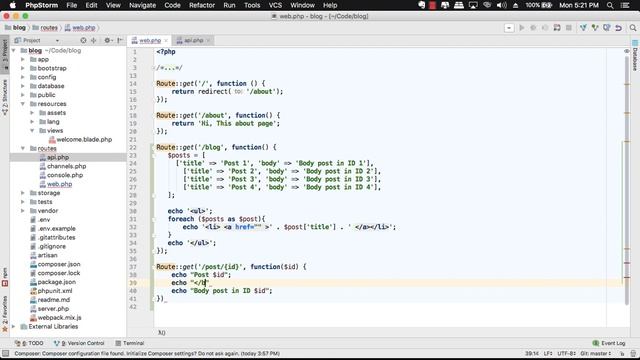Click the VCS revert arrow icon
640x360 pixels.
tap(619, 28)
